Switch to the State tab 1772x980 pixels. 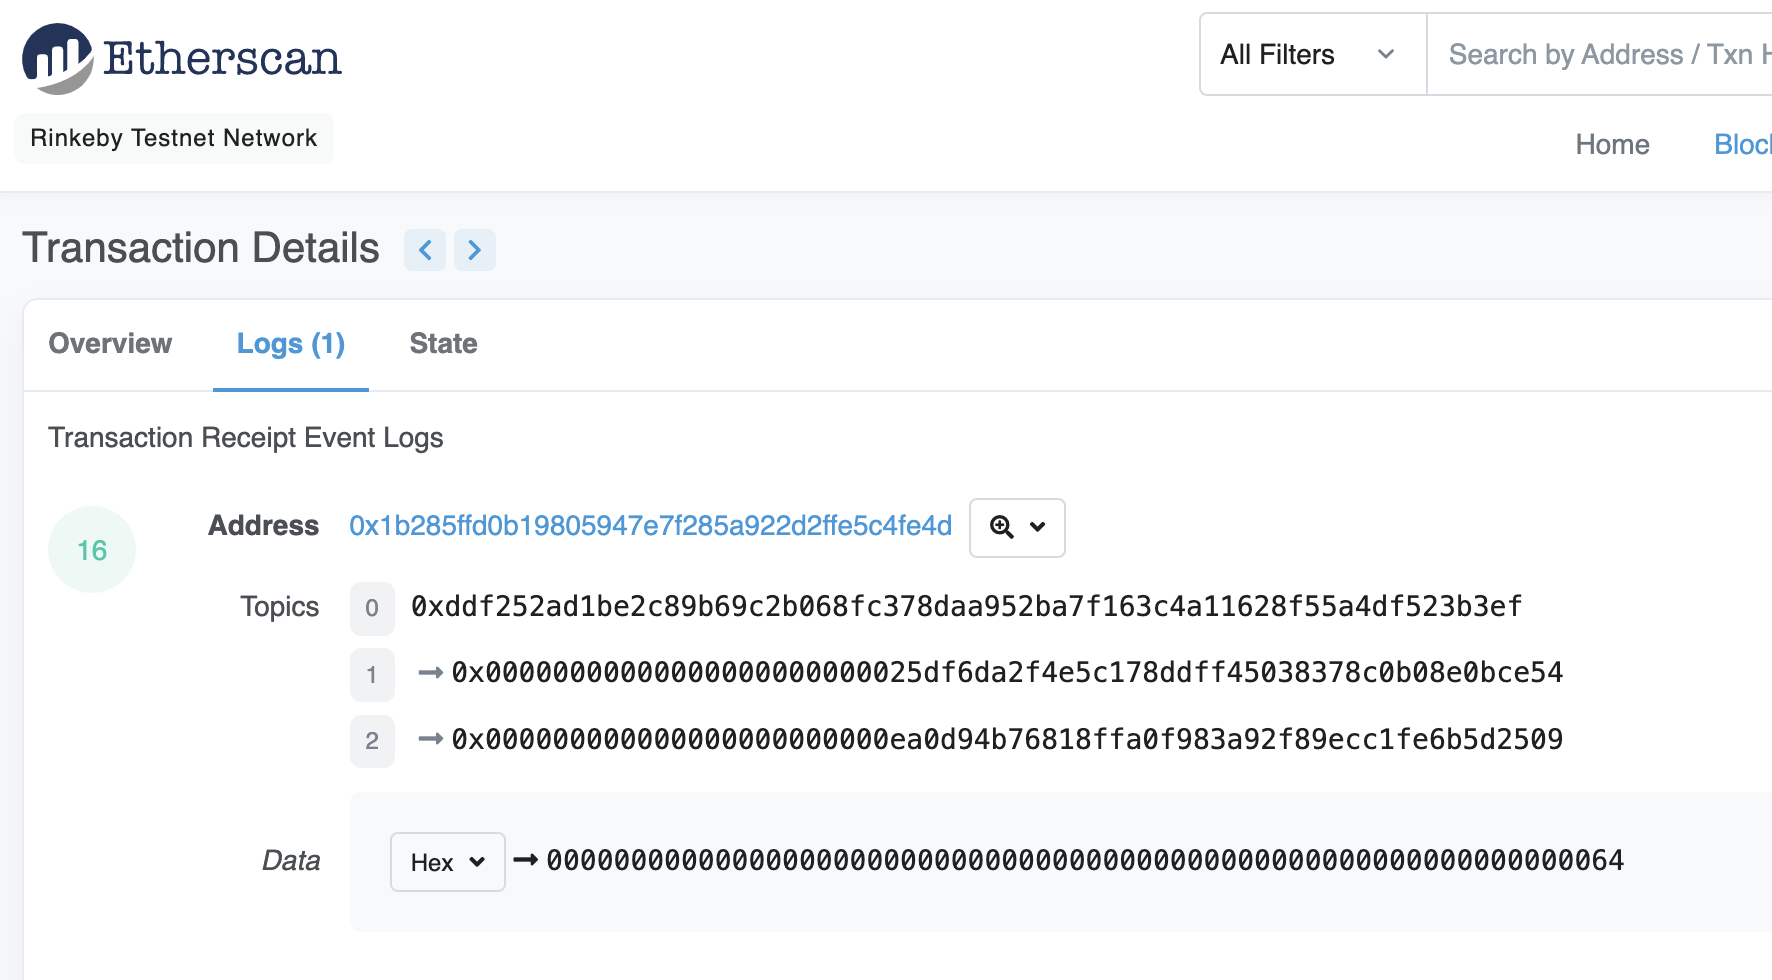[443, 344]
